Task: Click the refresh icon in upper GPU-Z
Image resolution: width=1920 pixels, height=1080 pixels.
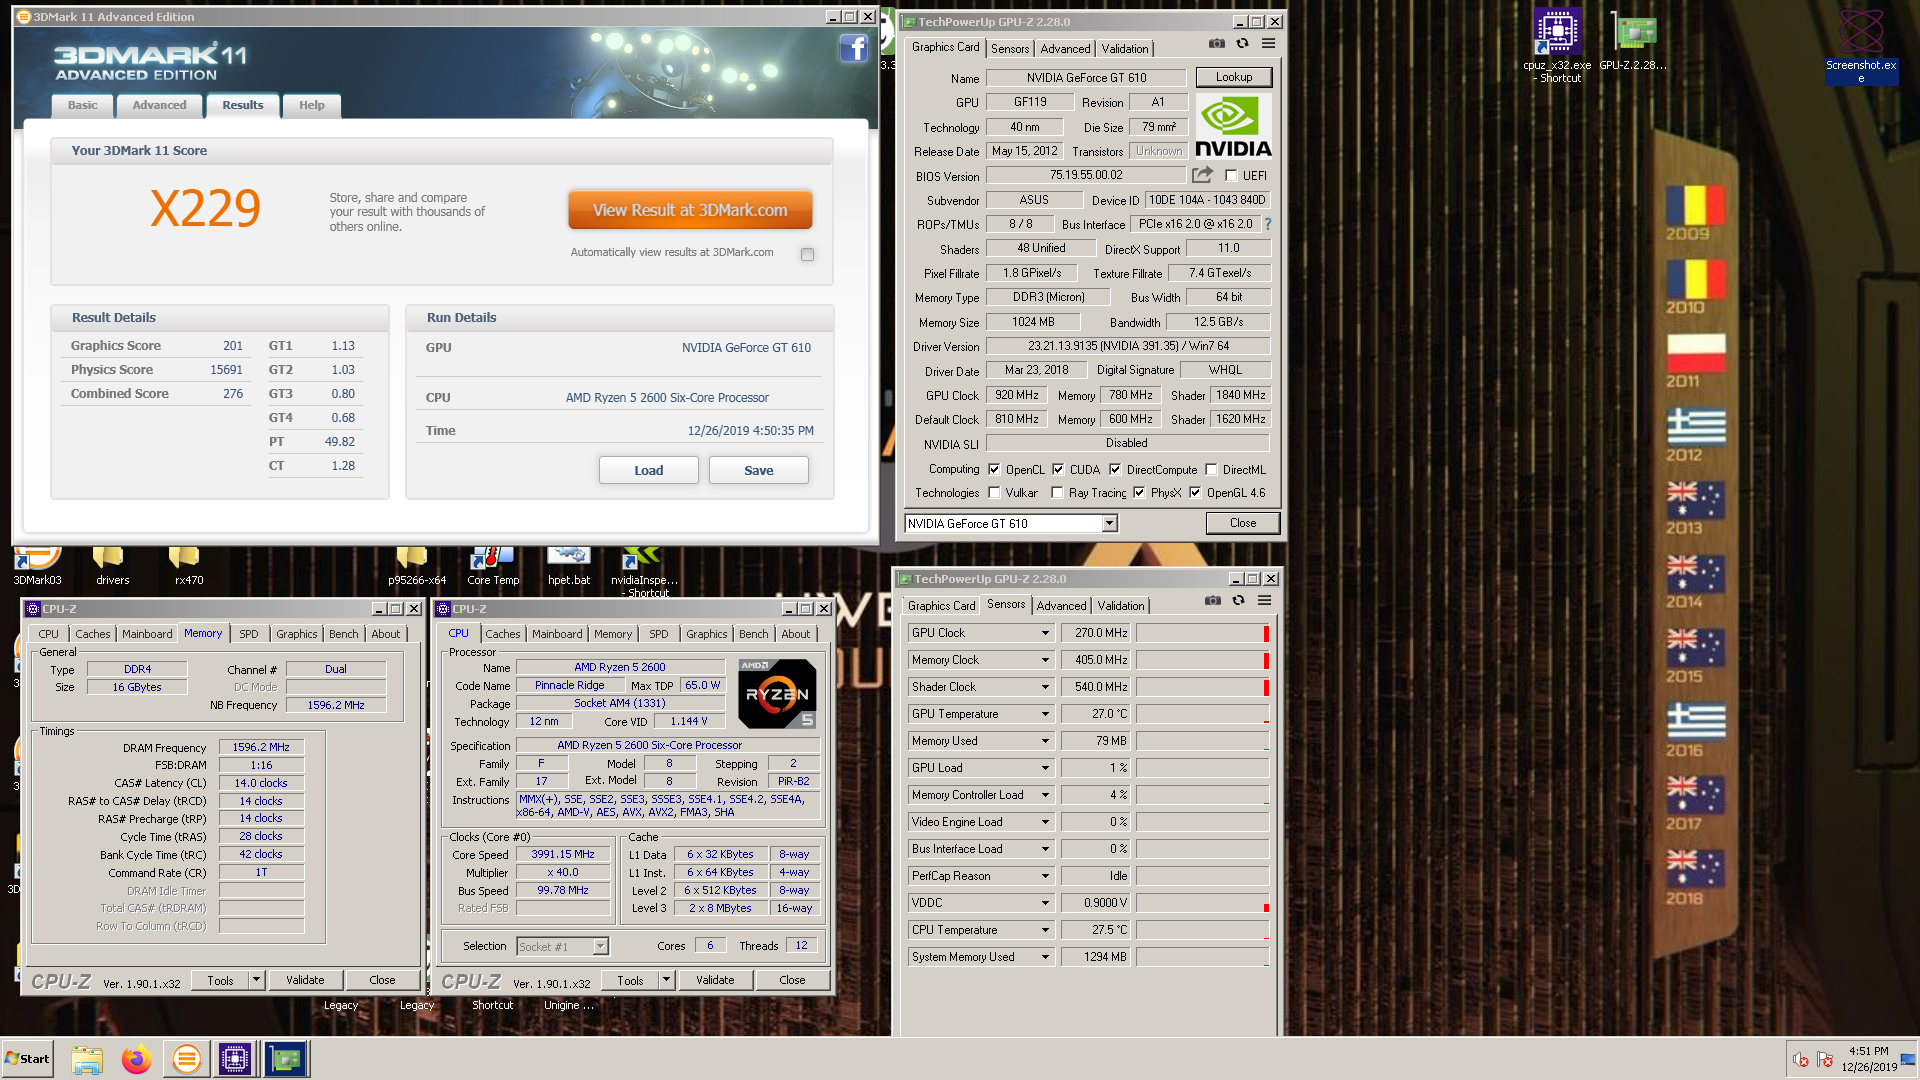Action: point(1242,43)
